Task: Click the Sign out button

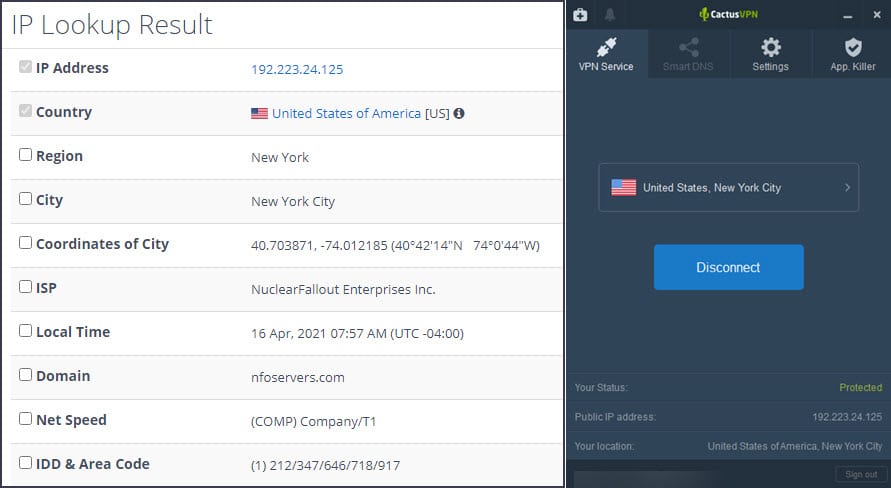Action: click(x=861, y=474)
